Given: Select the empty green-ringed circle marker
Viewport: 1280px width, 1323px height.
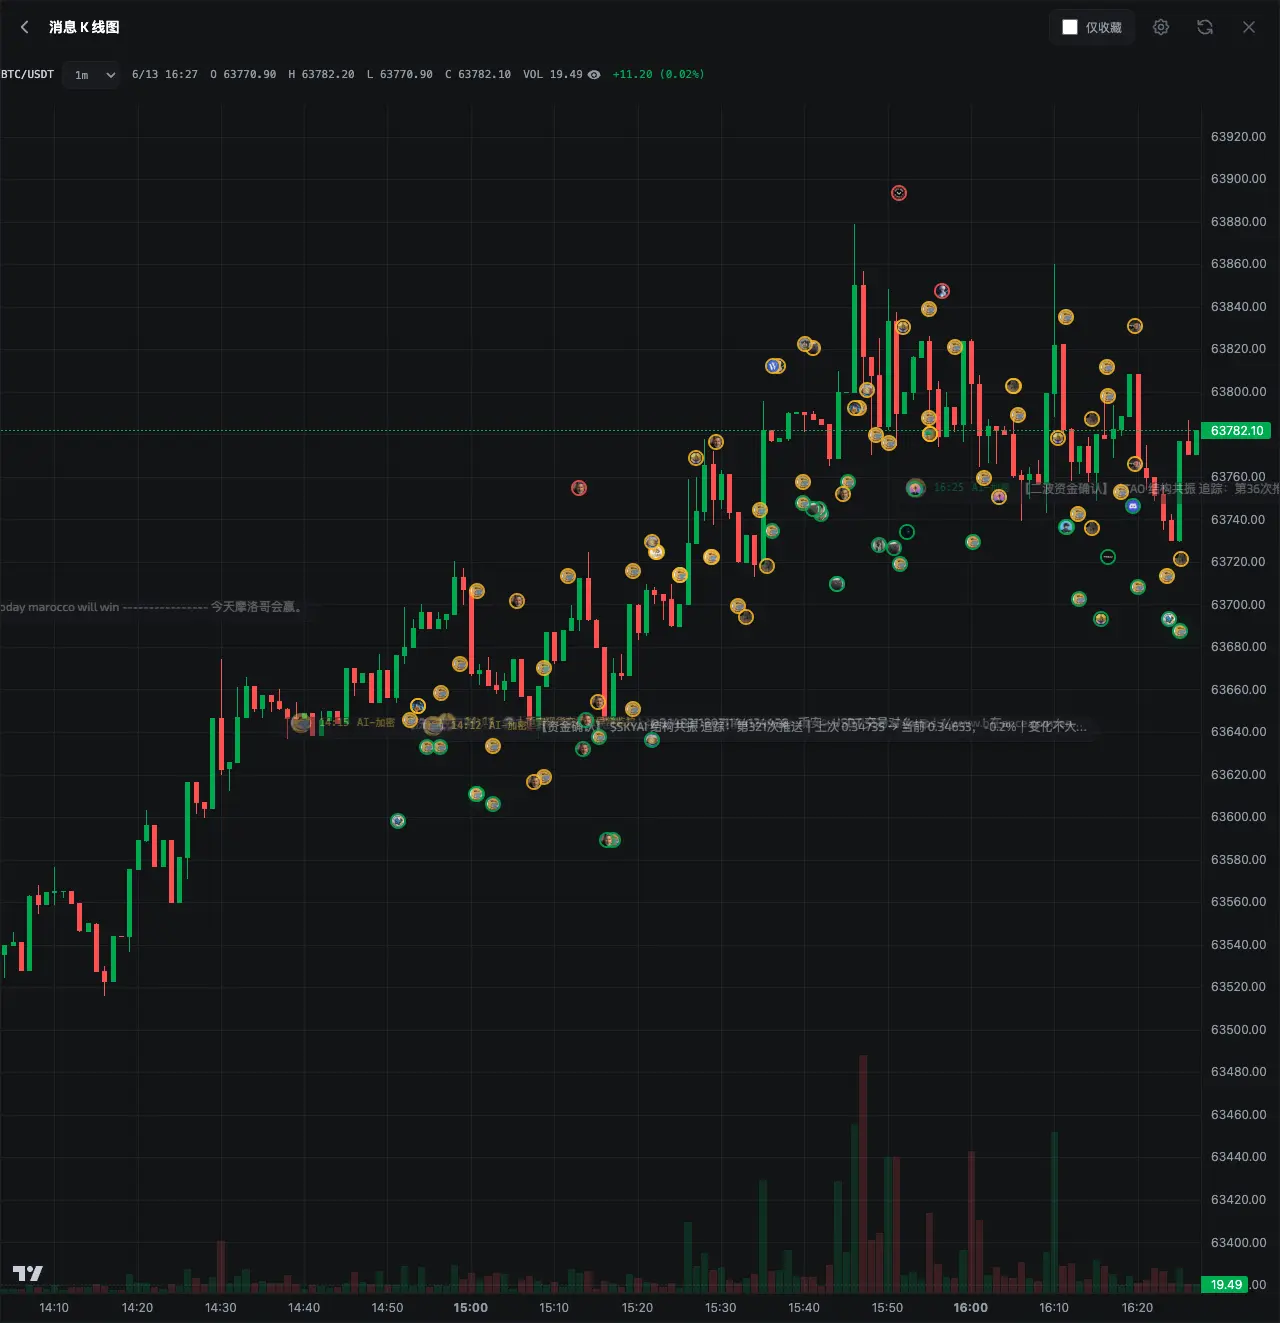Looking at the screenshot, I should (x=907, y=532).
